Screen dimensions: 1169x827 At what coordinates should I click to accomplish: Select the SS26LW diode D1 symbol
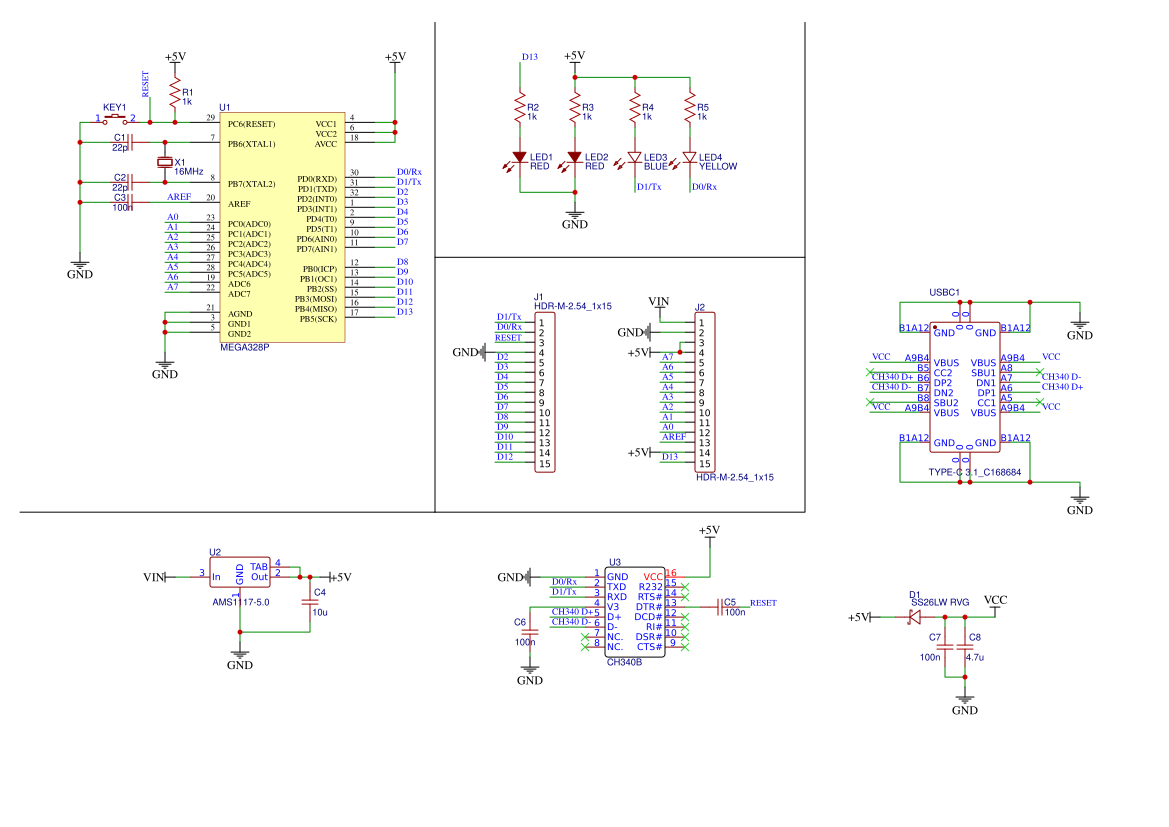[x=914, y=617]
